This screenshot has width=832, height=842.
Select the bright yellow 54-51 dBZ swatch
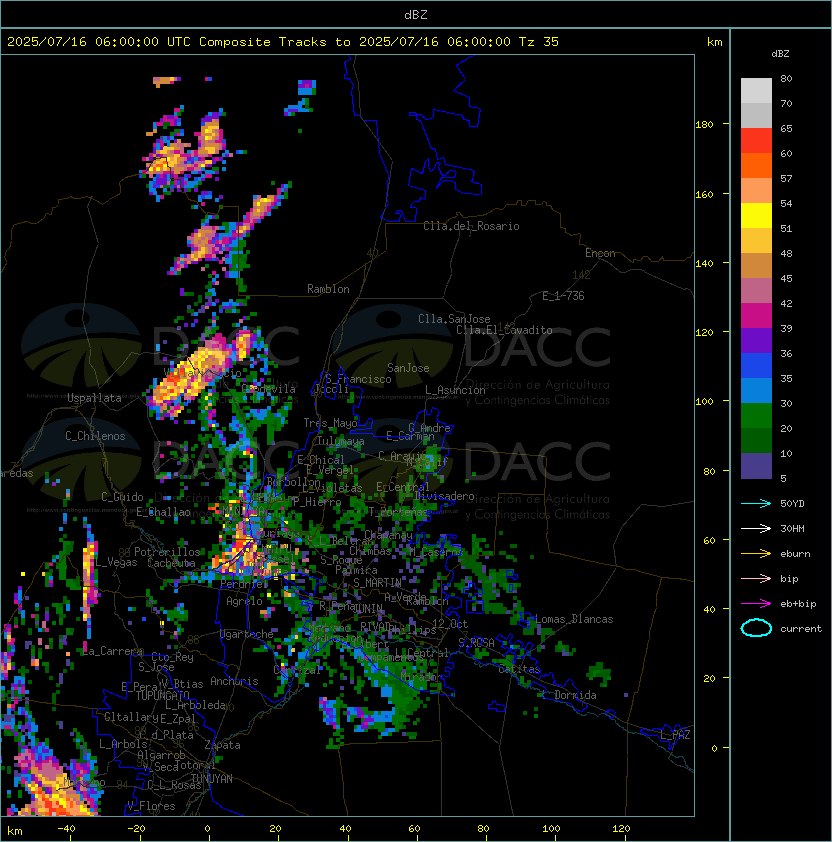(x=756, y=215)
